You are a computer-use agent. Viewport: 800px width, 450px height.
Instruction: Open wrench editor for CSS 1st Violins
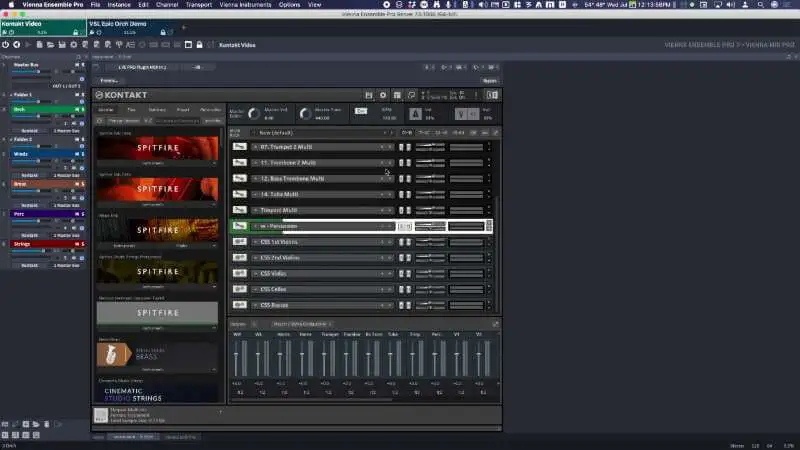click(x=239, y=242)
